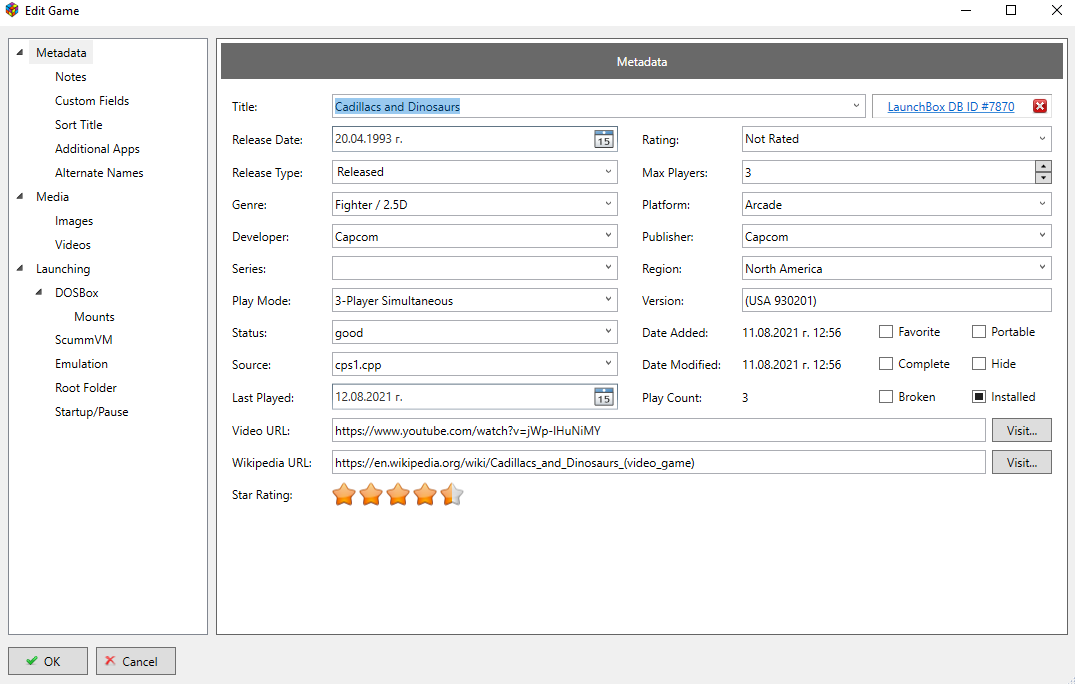Click the Video URL text field
Viewport: 1075px width, 684px height.
659,430
